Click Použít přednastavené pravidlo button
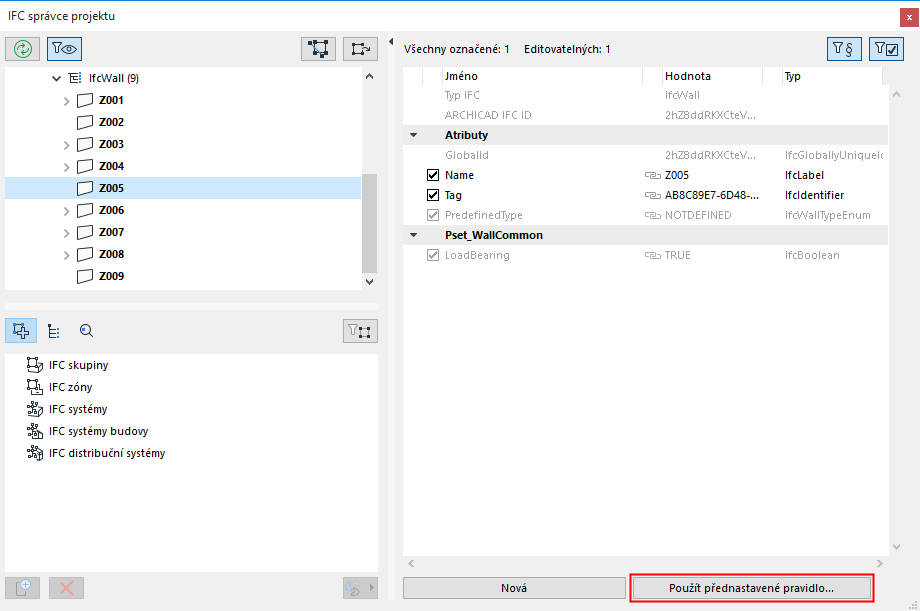The width and height of the screenshot is (920, 611). coord(751,588)
